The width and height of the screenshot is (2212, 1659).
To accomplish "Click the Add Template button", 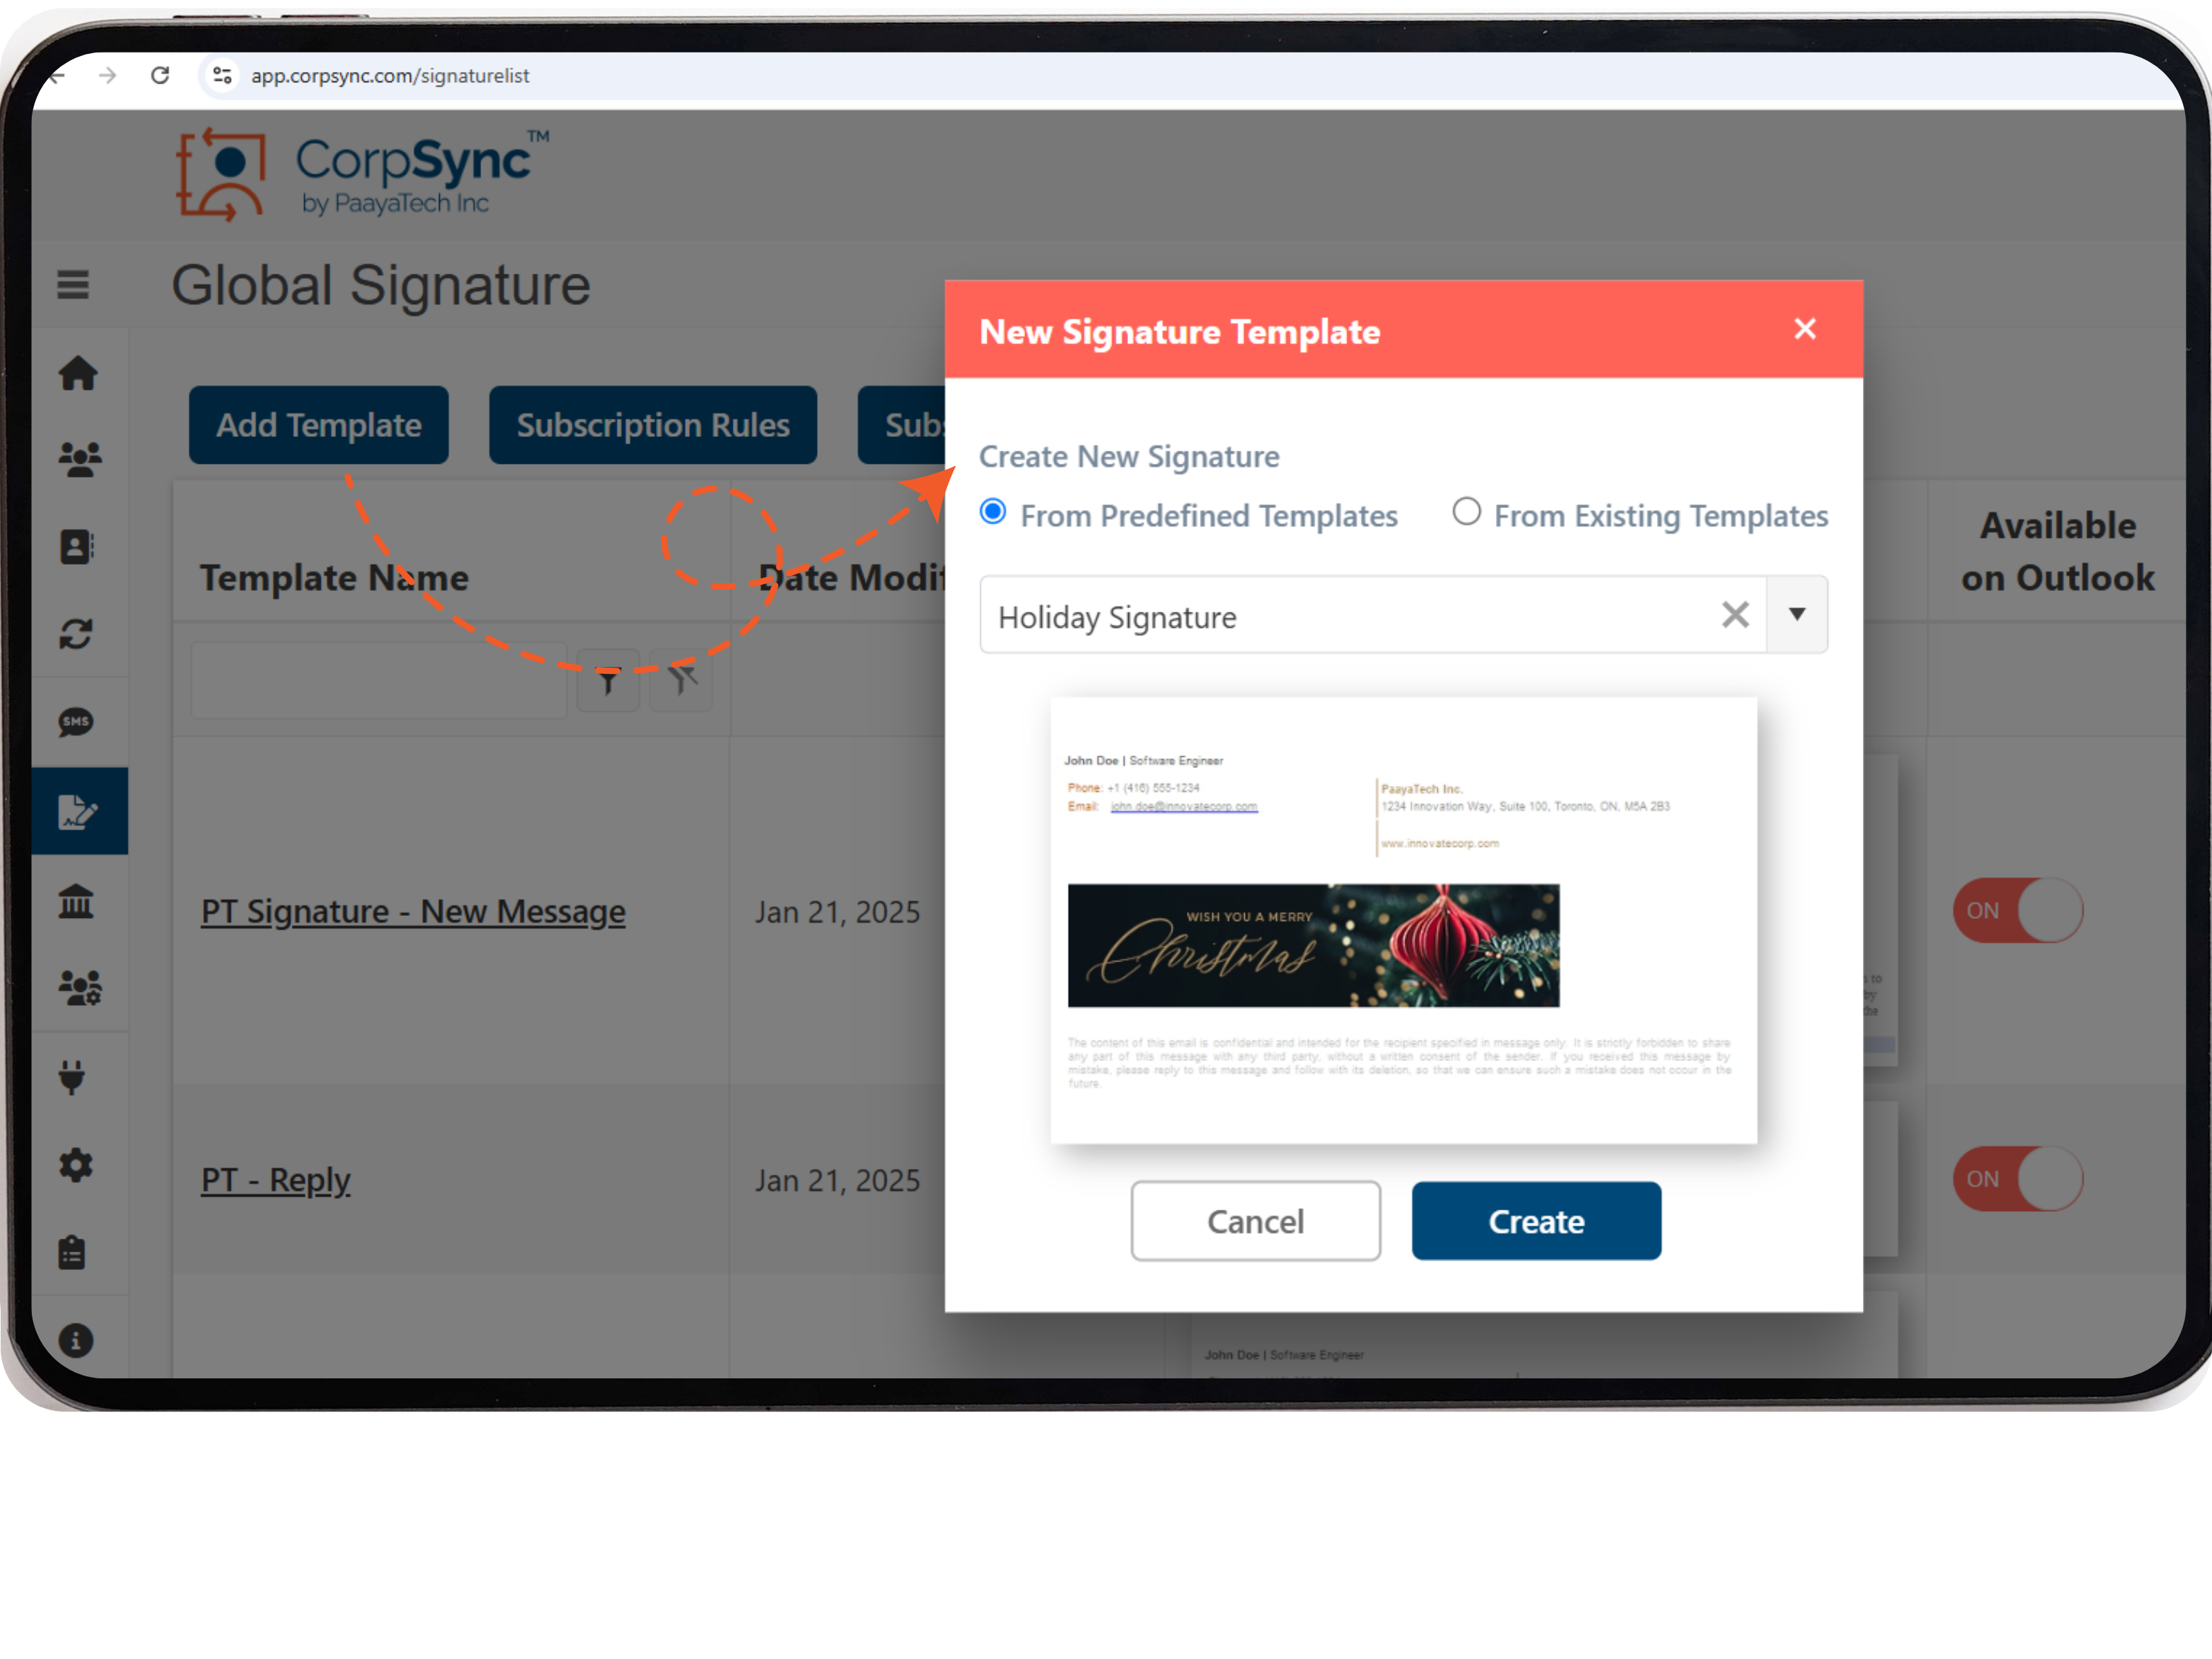I will pos(322,424).
